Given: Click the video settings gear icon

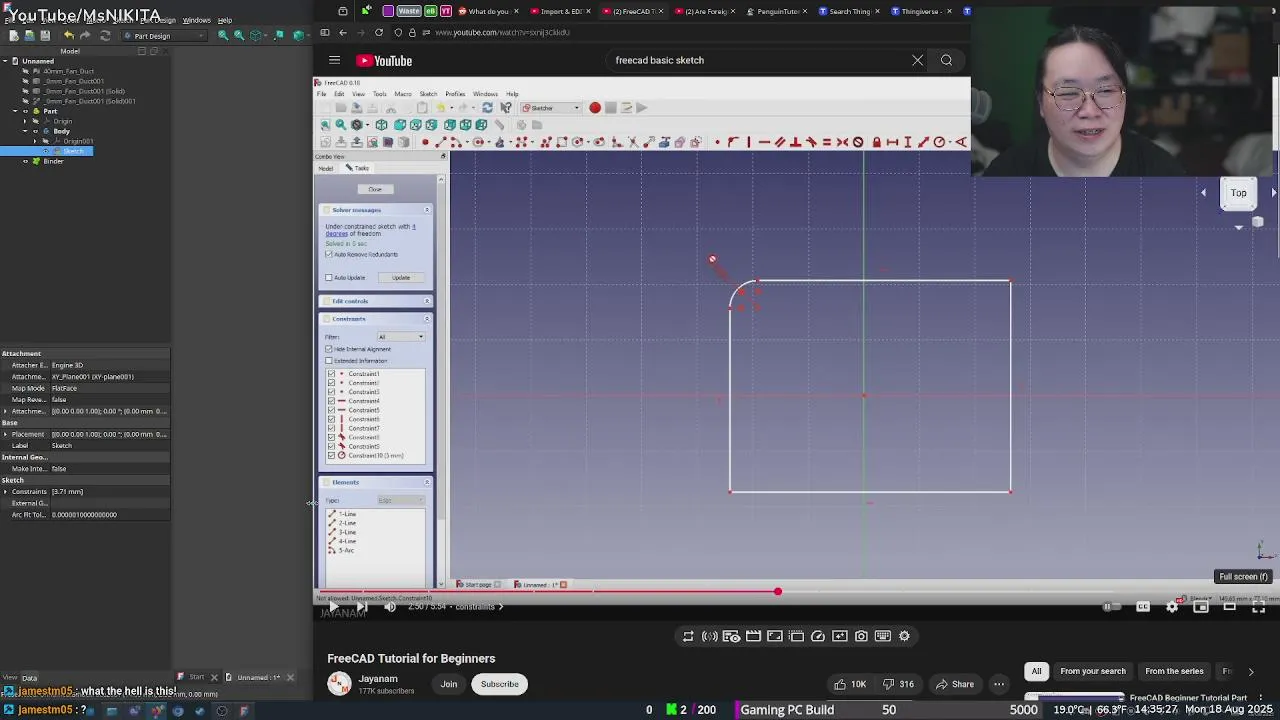Looking at the screenshot, I should (x=1172, y=607).
